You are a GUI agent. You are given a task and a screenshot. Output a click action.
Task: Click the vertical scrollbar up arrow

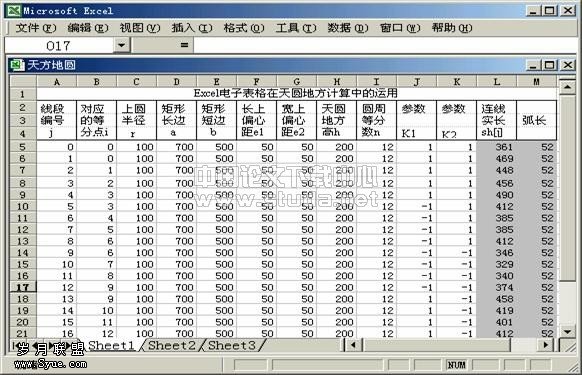point(567,87)
